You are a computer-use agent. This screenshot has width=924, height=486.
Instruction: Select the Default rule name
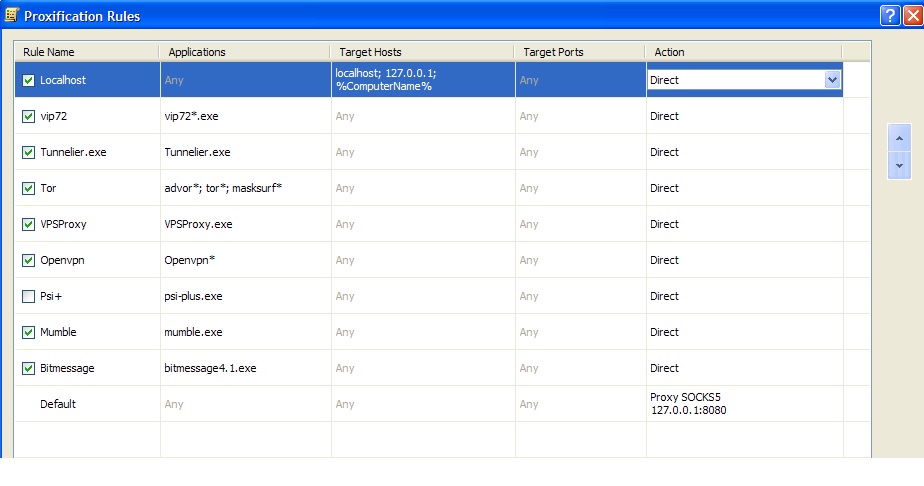point(58,404)
